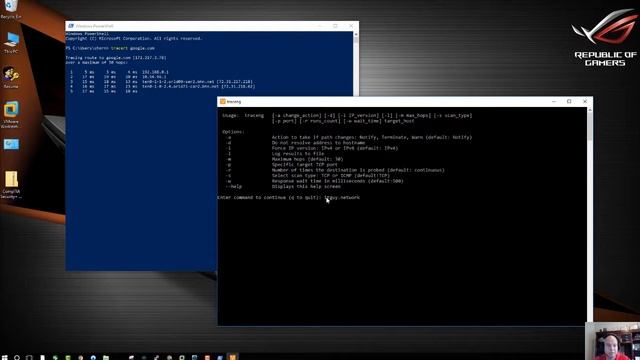Click 'Do not resolve address to hostname' line
640x360 pixels.
click(318, 143)
